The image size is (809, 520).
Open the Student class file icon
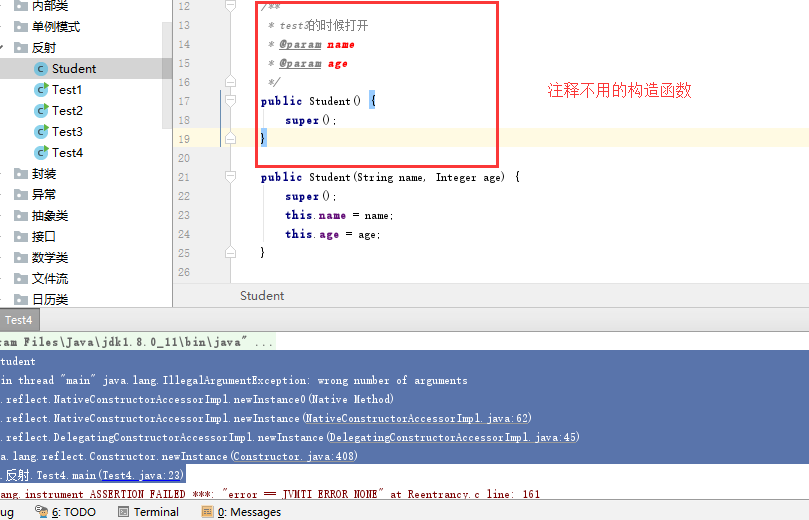pos(41,69)
